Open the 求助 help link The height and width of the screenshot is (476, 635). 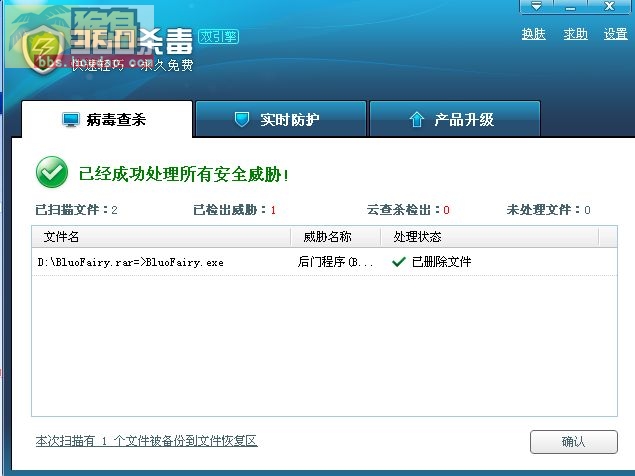[575, 34]
